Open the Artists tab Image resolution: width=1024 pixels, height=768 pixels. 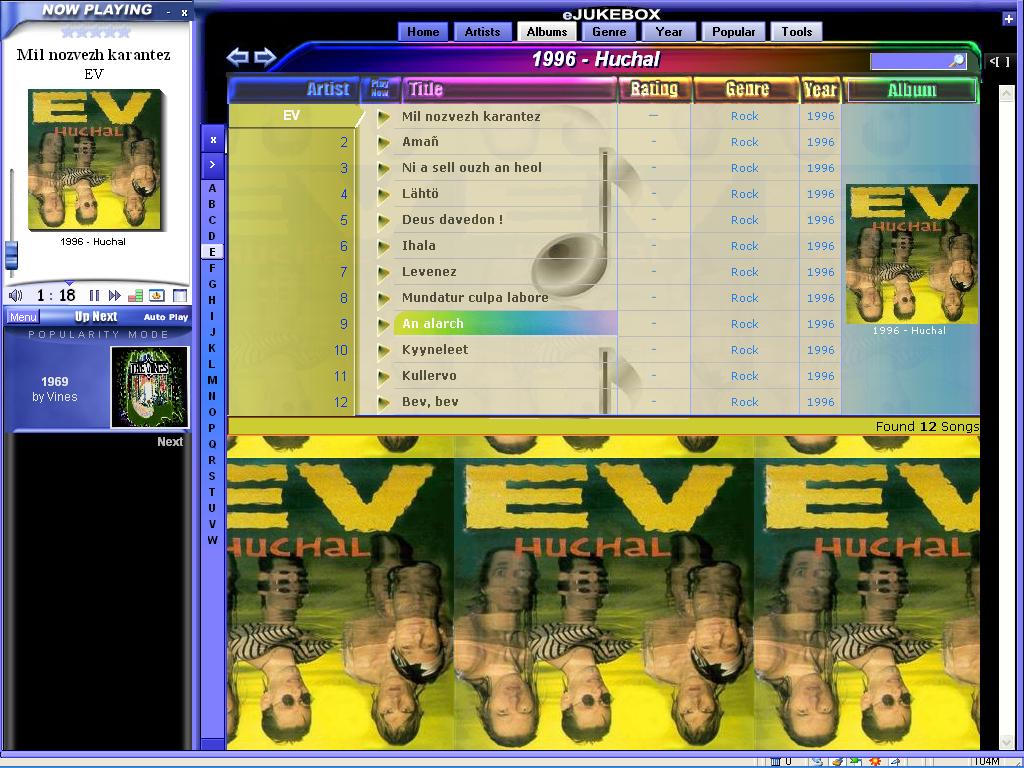(482, 31)
